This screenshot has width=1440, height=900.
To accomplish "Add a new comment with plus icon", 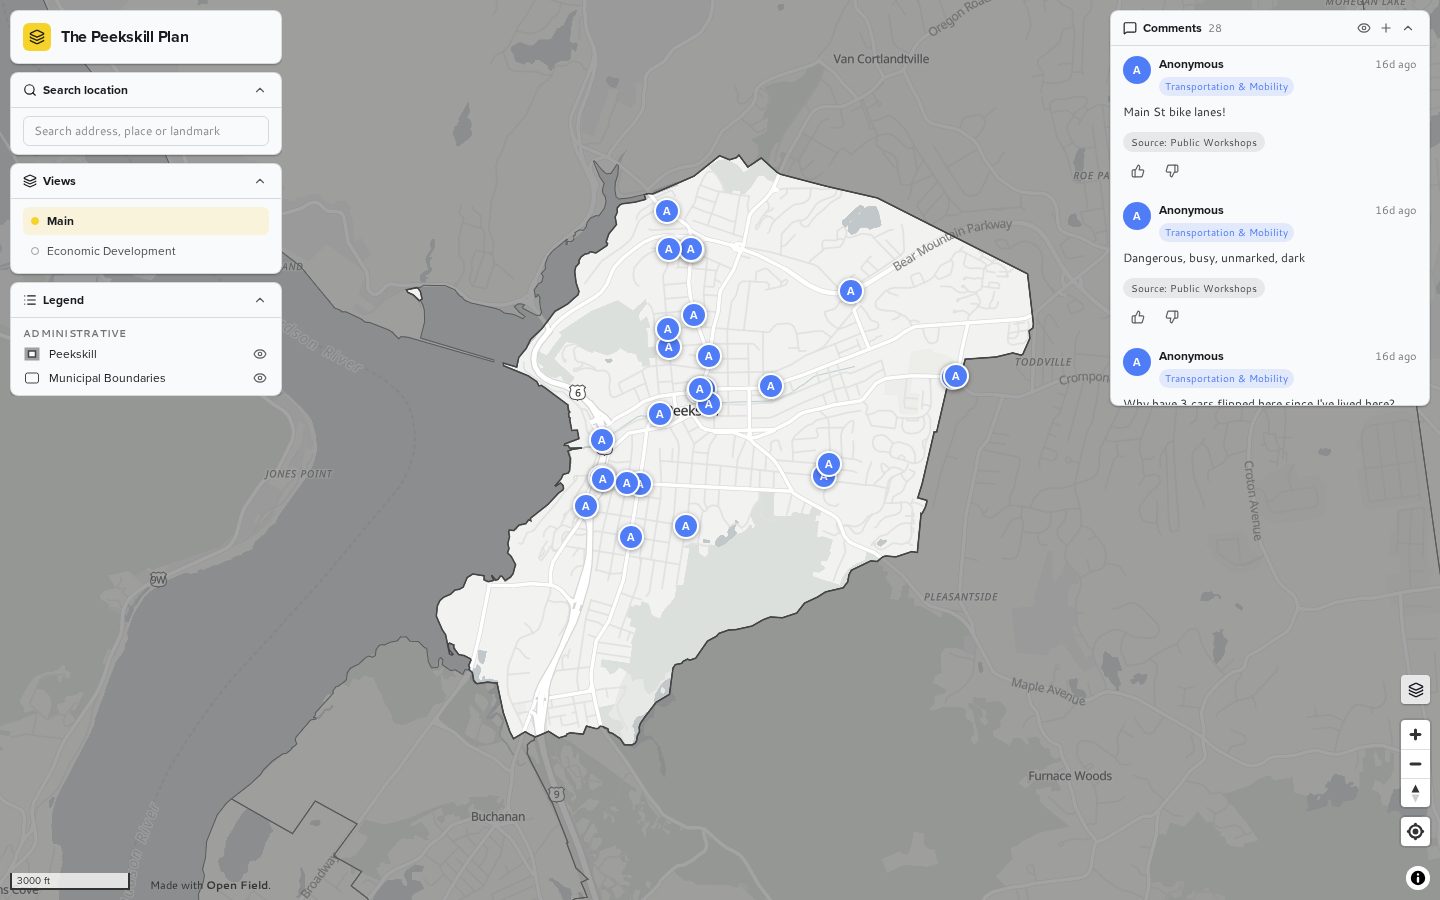I will coord(1386,28).
